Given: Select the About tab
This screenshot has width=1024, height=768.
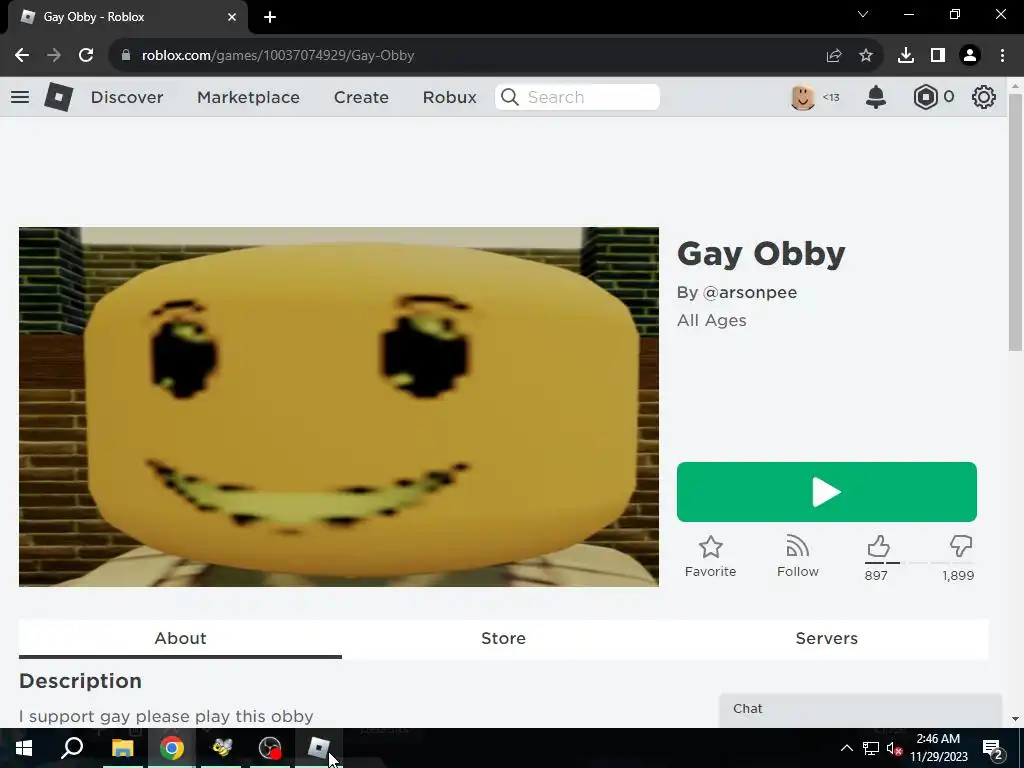Looking at the screenshot, I should point(180,638).
